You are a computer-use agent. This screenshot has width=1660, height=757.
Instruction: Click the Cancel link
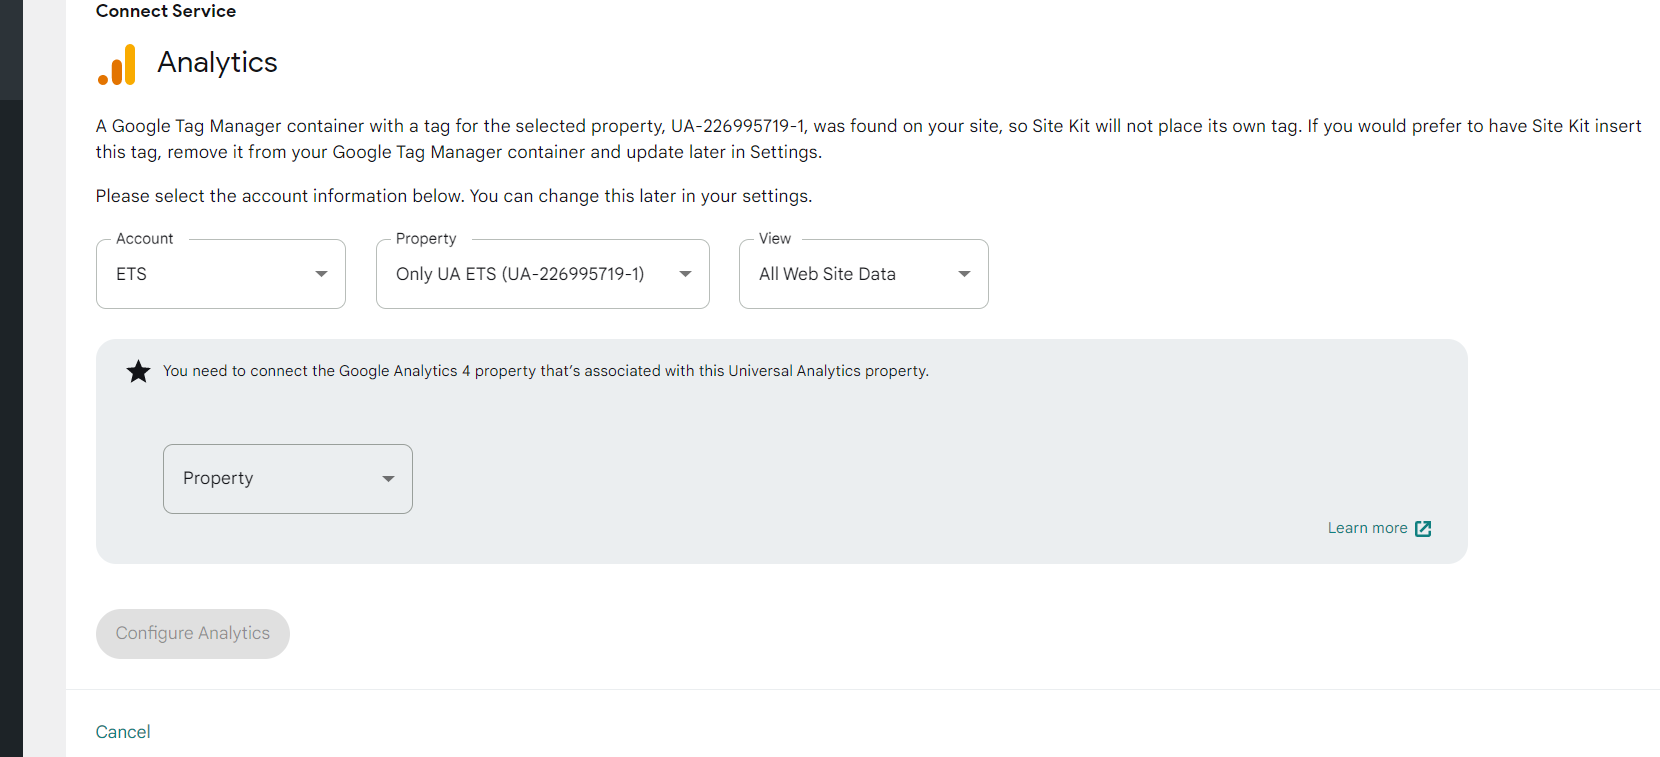click(x=122, y=731)
